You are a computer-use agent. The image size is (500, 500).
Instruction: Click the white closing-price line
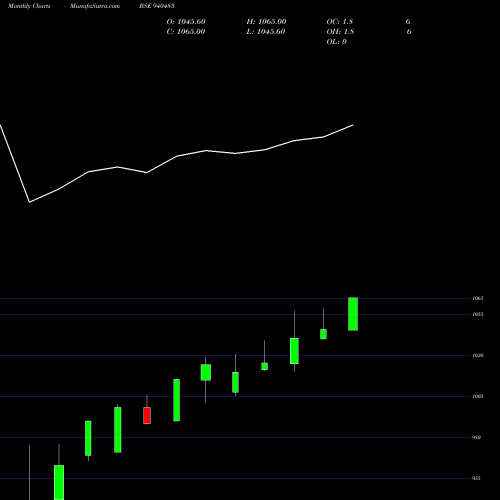coord(177,156)
